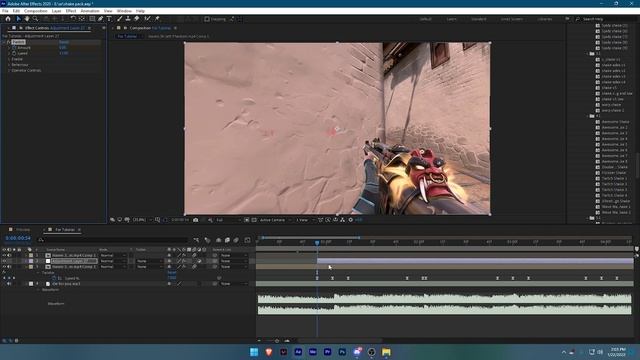This screenshot has width=640, height=360.
Task: Open the Window menu
Action: pos(124,11)
